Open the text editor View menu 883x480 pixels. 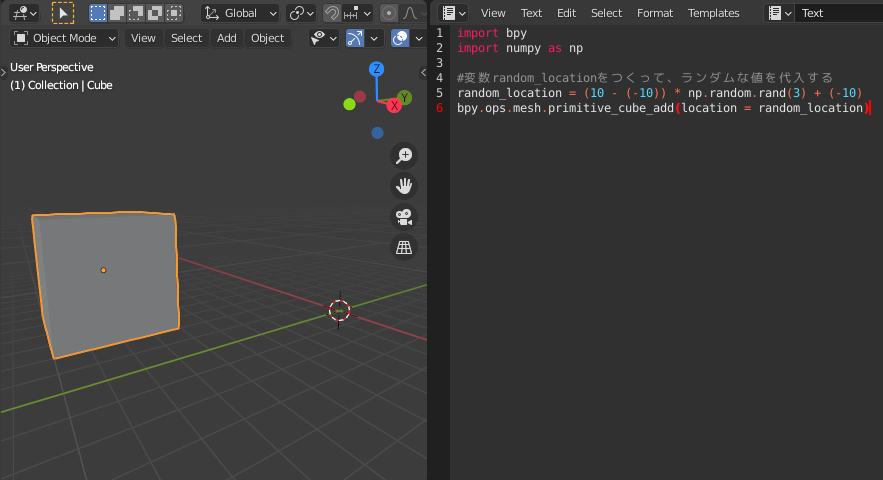pos(493,13)
